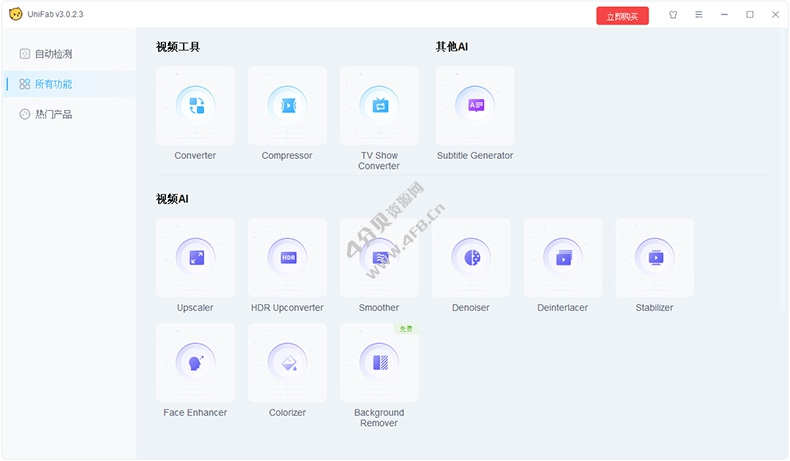Open the Subtitle Generator tool
The width and height of the screenshot is (790, 461).
(x=475, y=105)
